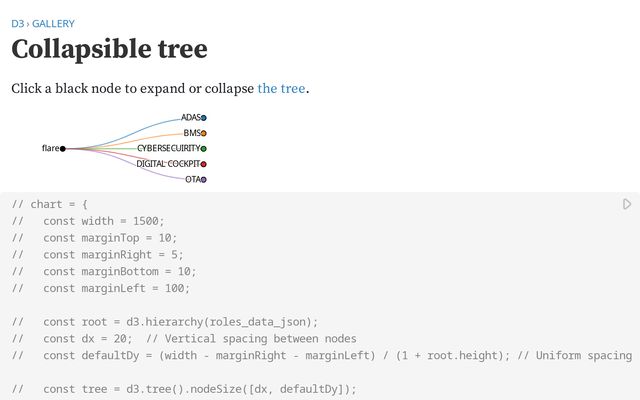Click the CYBERSECURITY text label
This screenshot has height=400, width=640.
click(168, 149)
